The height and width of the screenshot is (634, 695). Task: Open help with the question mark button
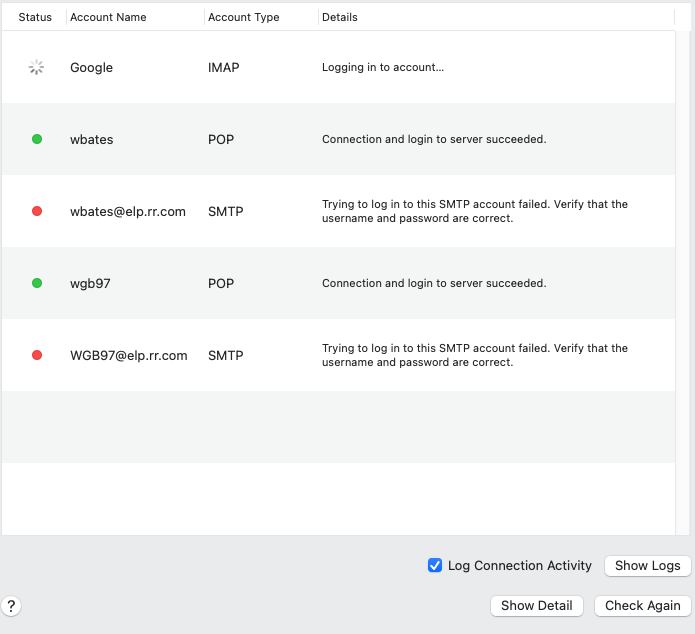click(x=11, y=605)
